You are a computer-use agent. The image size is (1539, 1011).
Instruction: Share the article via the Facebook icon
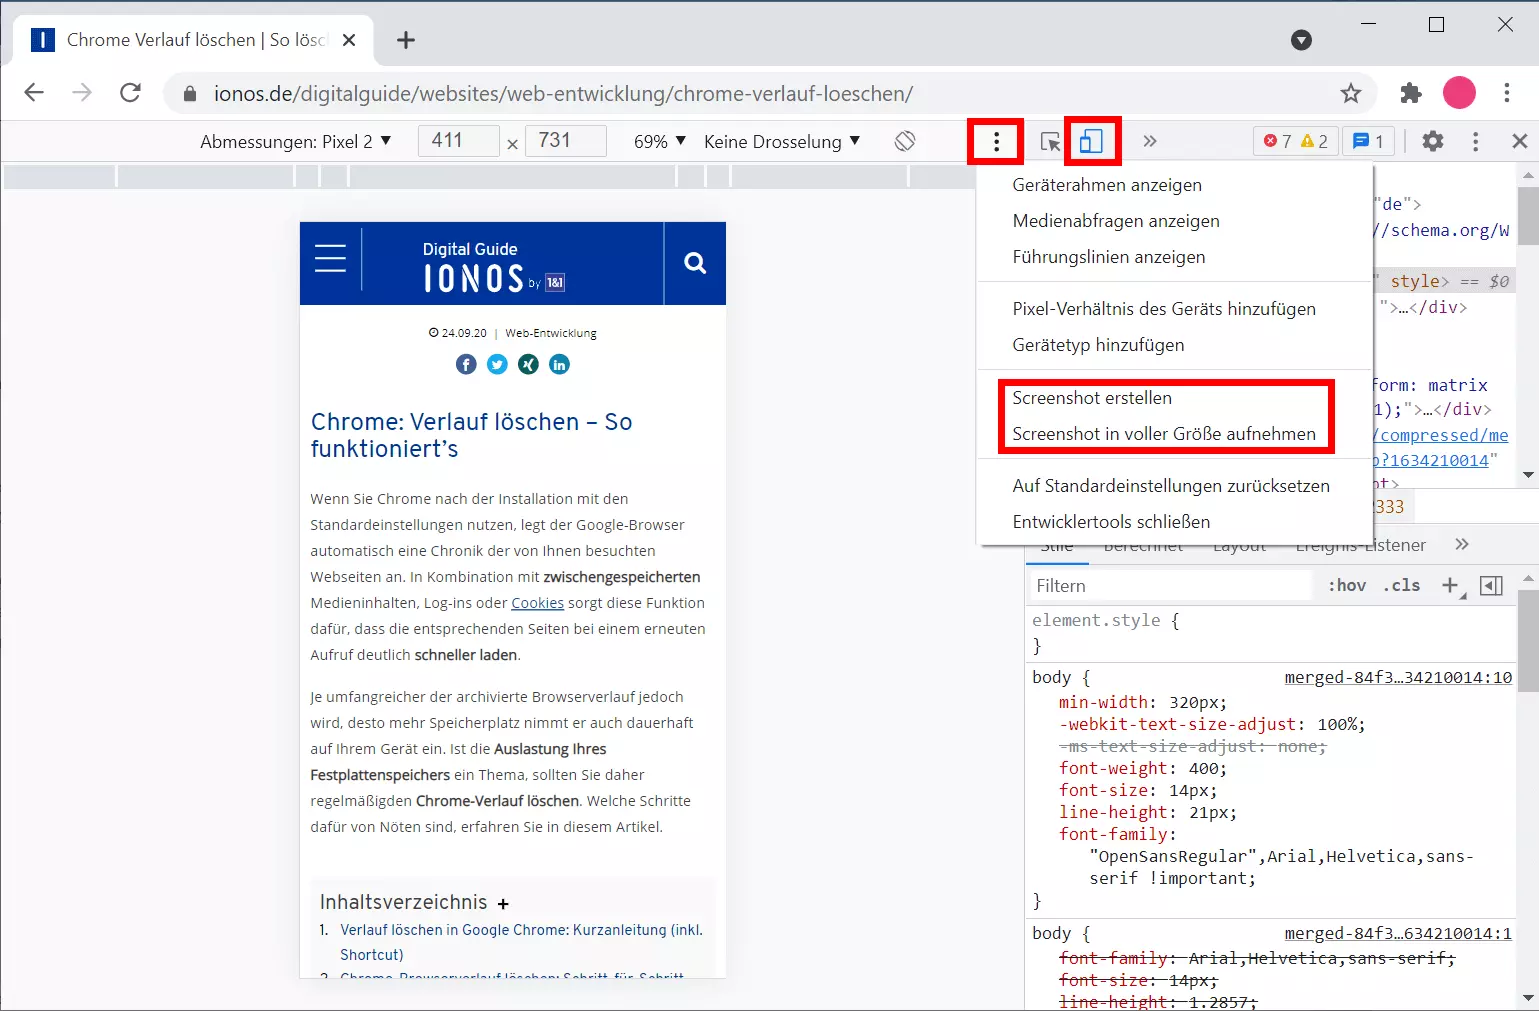(x=466, y=365)
